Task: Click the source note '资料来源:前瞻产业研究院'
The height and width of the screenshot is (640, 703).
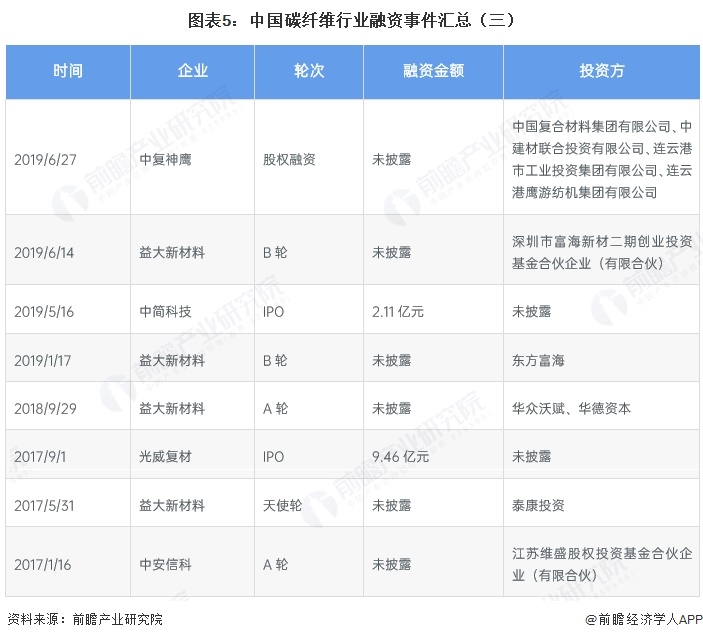Action: coord(85,619)
